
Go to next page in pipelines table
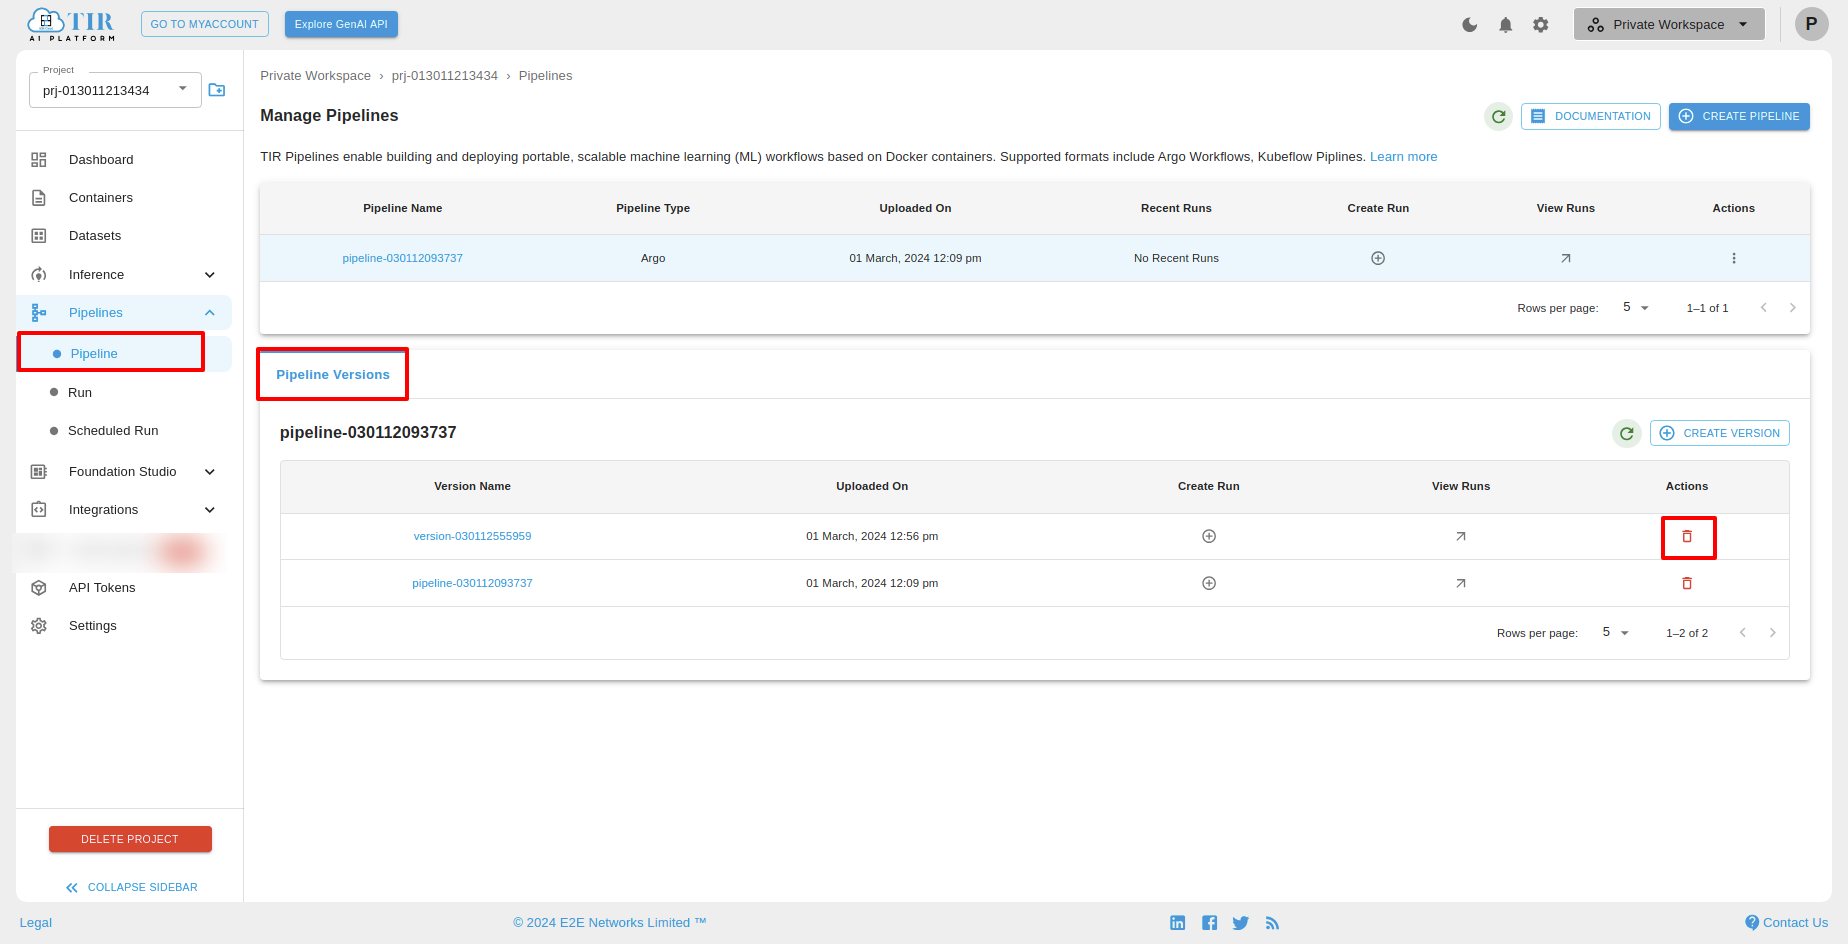(1793, 308)
